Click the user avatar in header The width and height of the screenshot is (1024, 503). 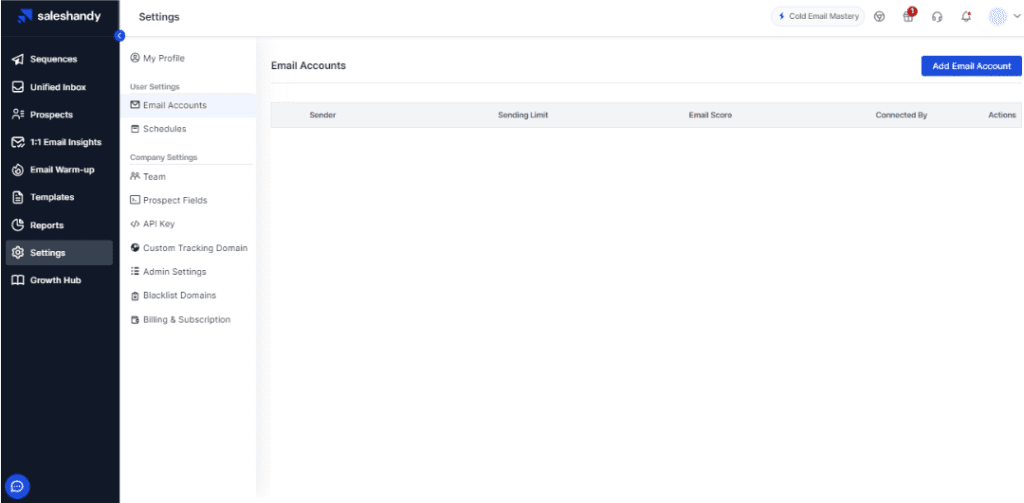998,17
